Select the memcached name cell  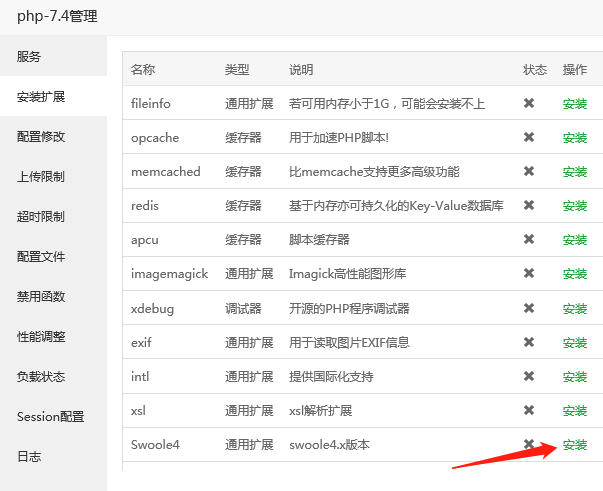[x=166, y=171]
